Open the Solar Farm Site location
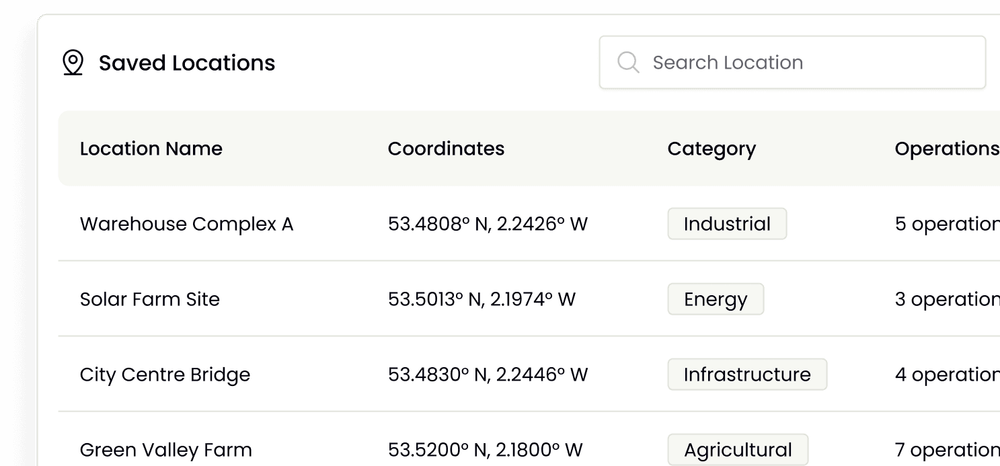1000x466 pixels. click(x=150, y=299)
